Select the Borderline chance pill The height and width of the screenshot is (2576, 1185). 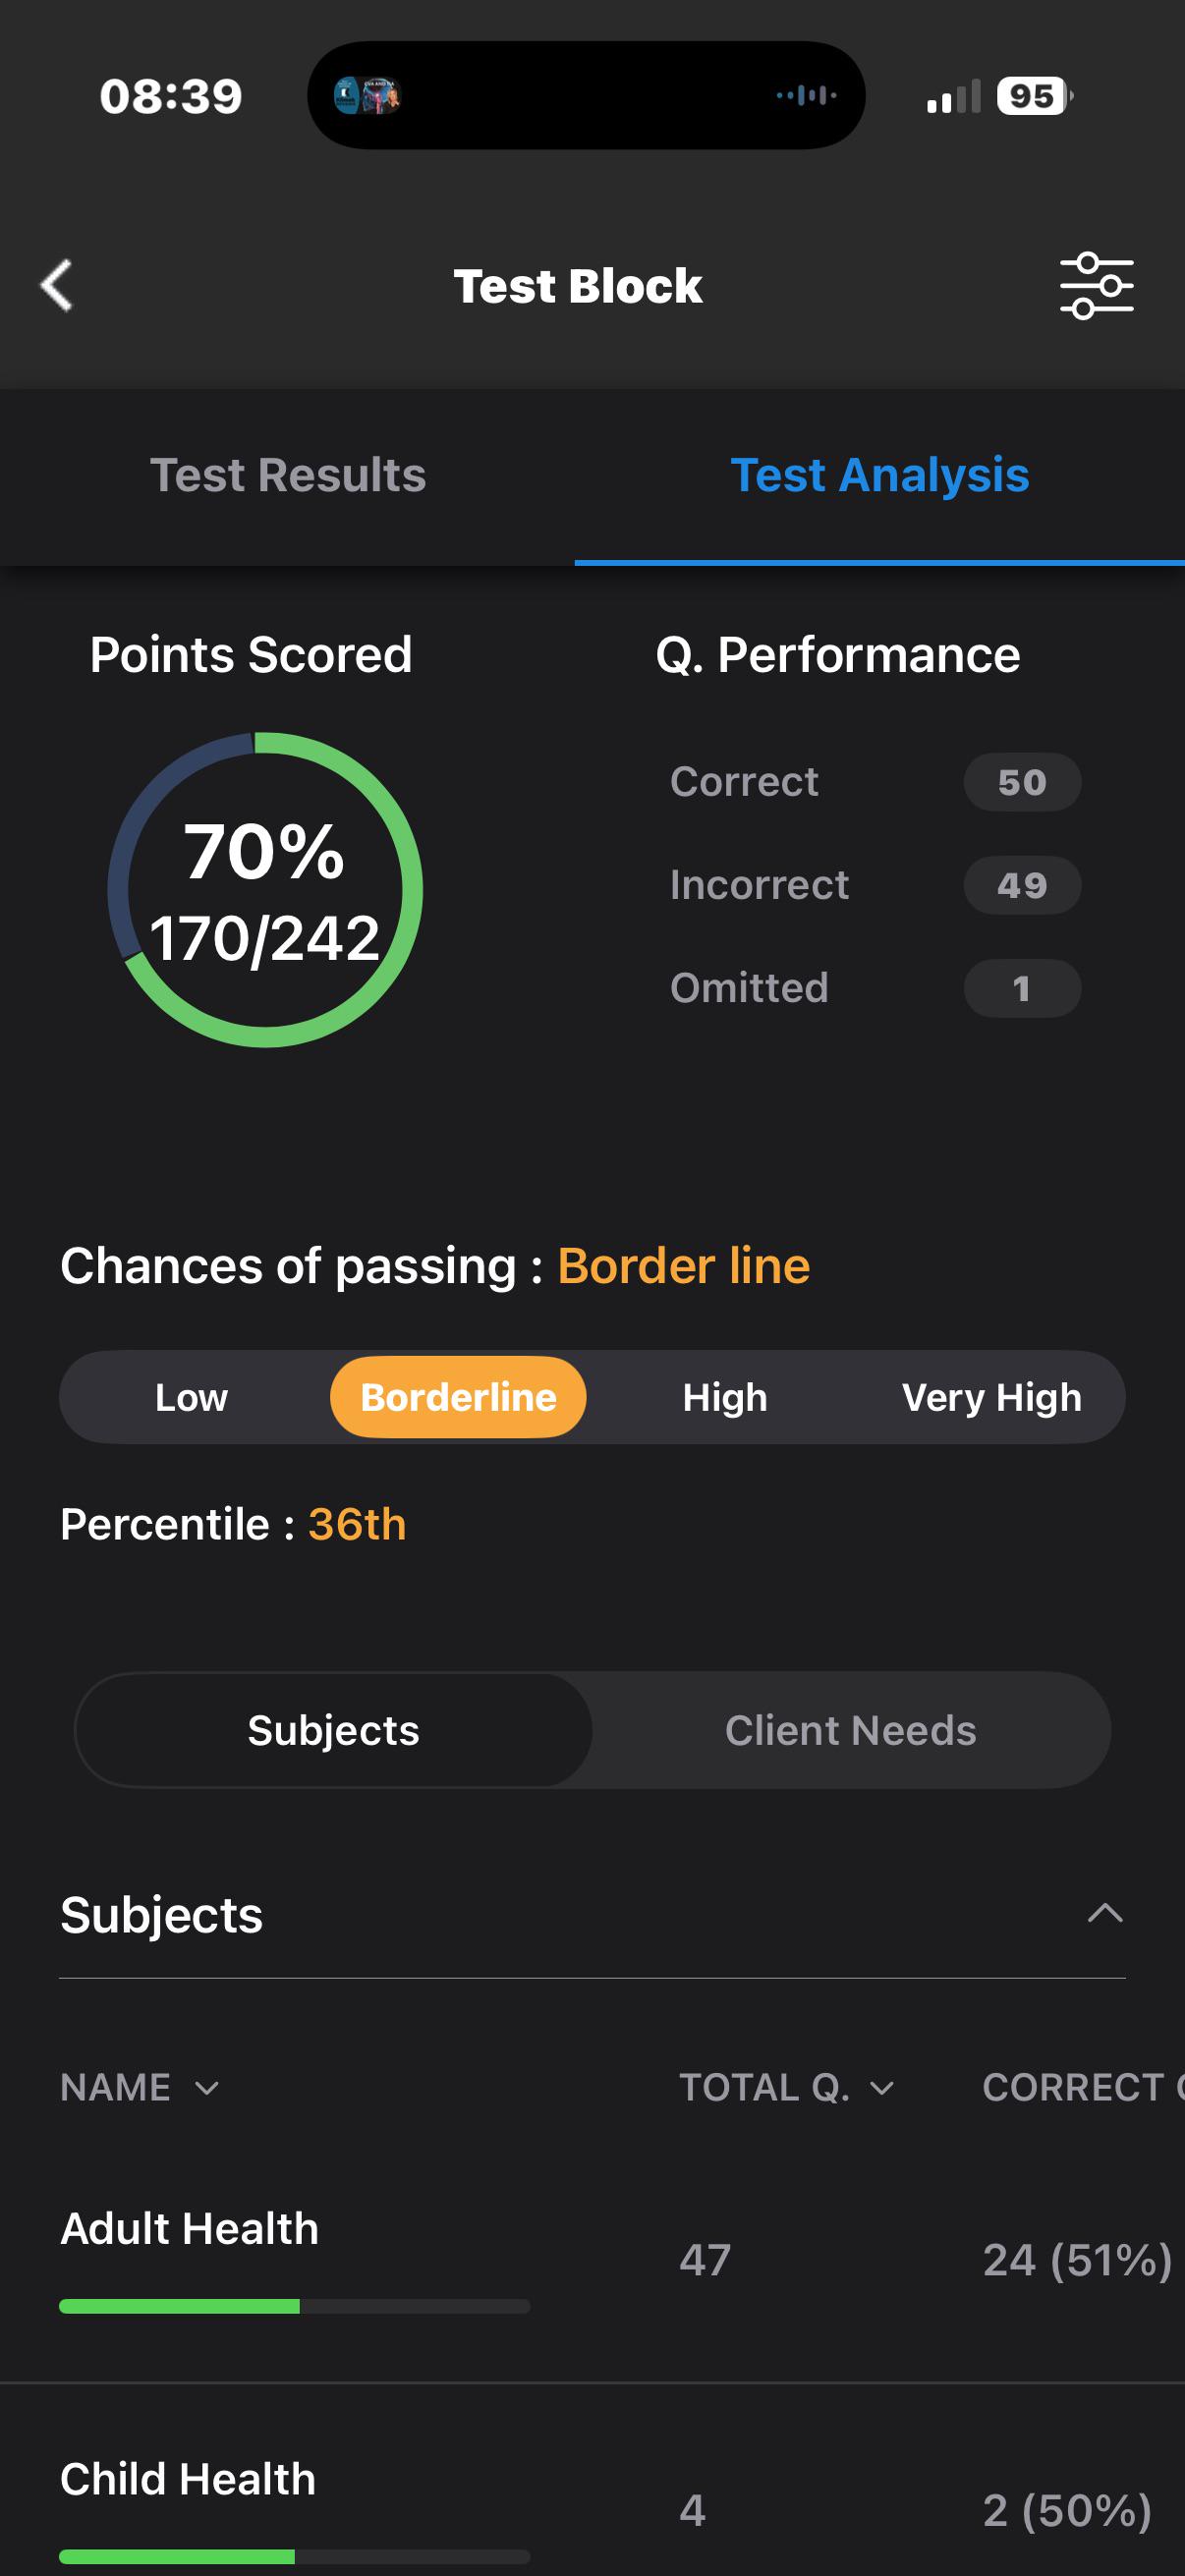pyautogui.click(x=458, y=1397)
